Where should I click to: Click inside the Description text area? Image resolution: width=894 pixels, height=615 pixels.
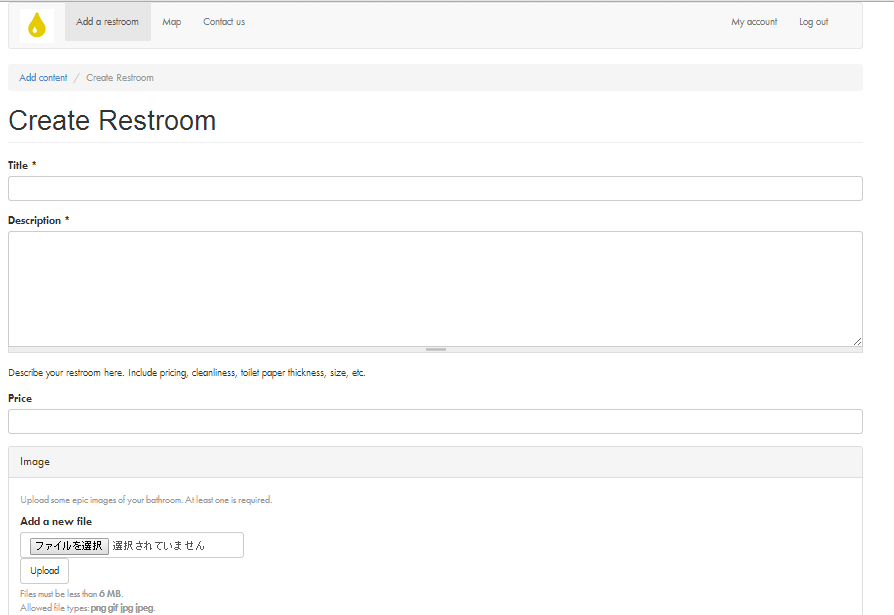pos(435,288)
